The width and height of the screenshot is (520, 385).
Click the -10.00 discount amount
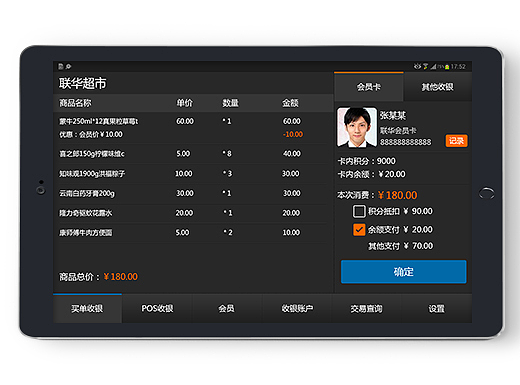tap(293, 134)
